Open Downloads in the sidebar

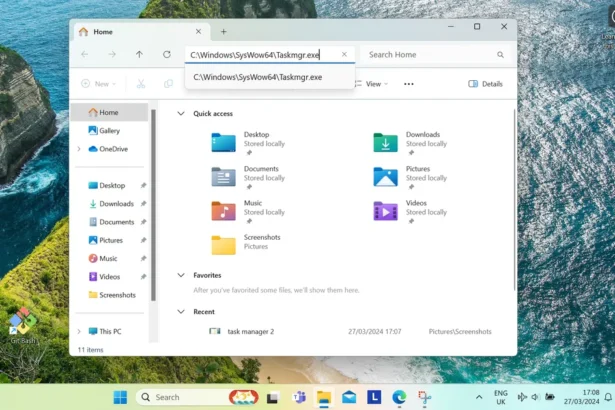pos(112,204)
